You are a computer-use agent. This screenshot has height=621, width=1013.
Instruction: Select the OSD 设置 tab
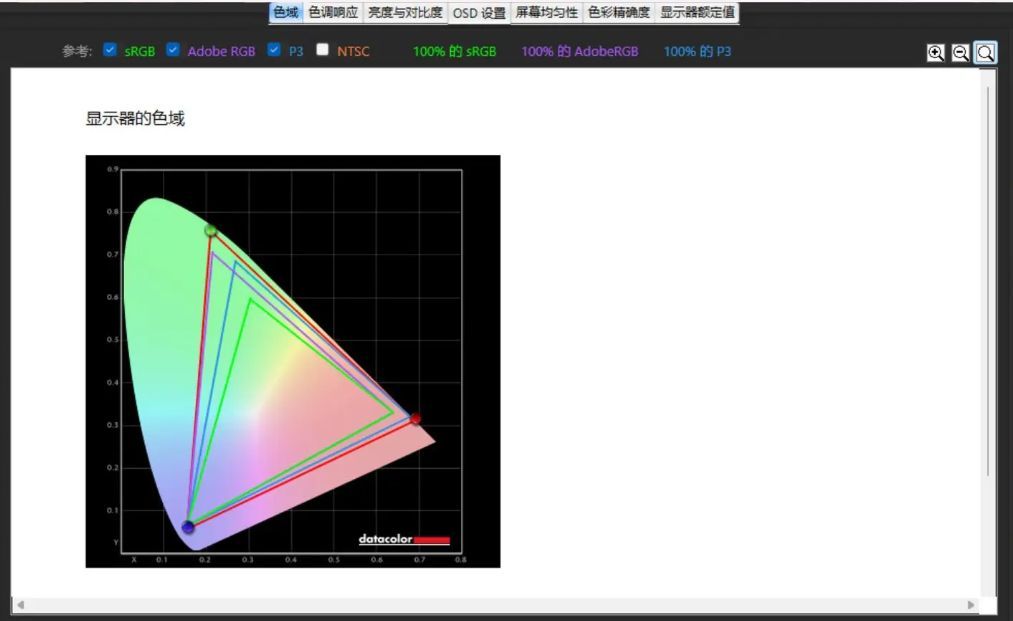pos(479,13)
